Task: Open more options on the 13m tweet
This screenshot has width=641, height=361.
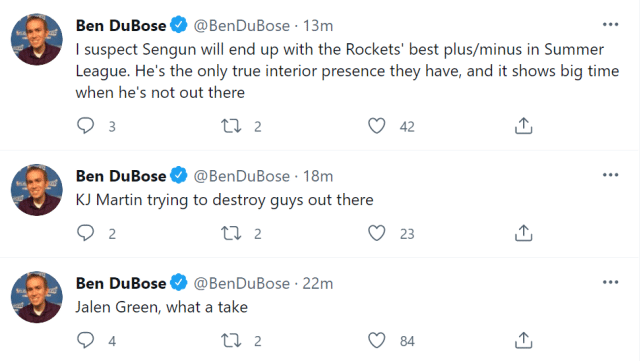Action: [610, 25]
